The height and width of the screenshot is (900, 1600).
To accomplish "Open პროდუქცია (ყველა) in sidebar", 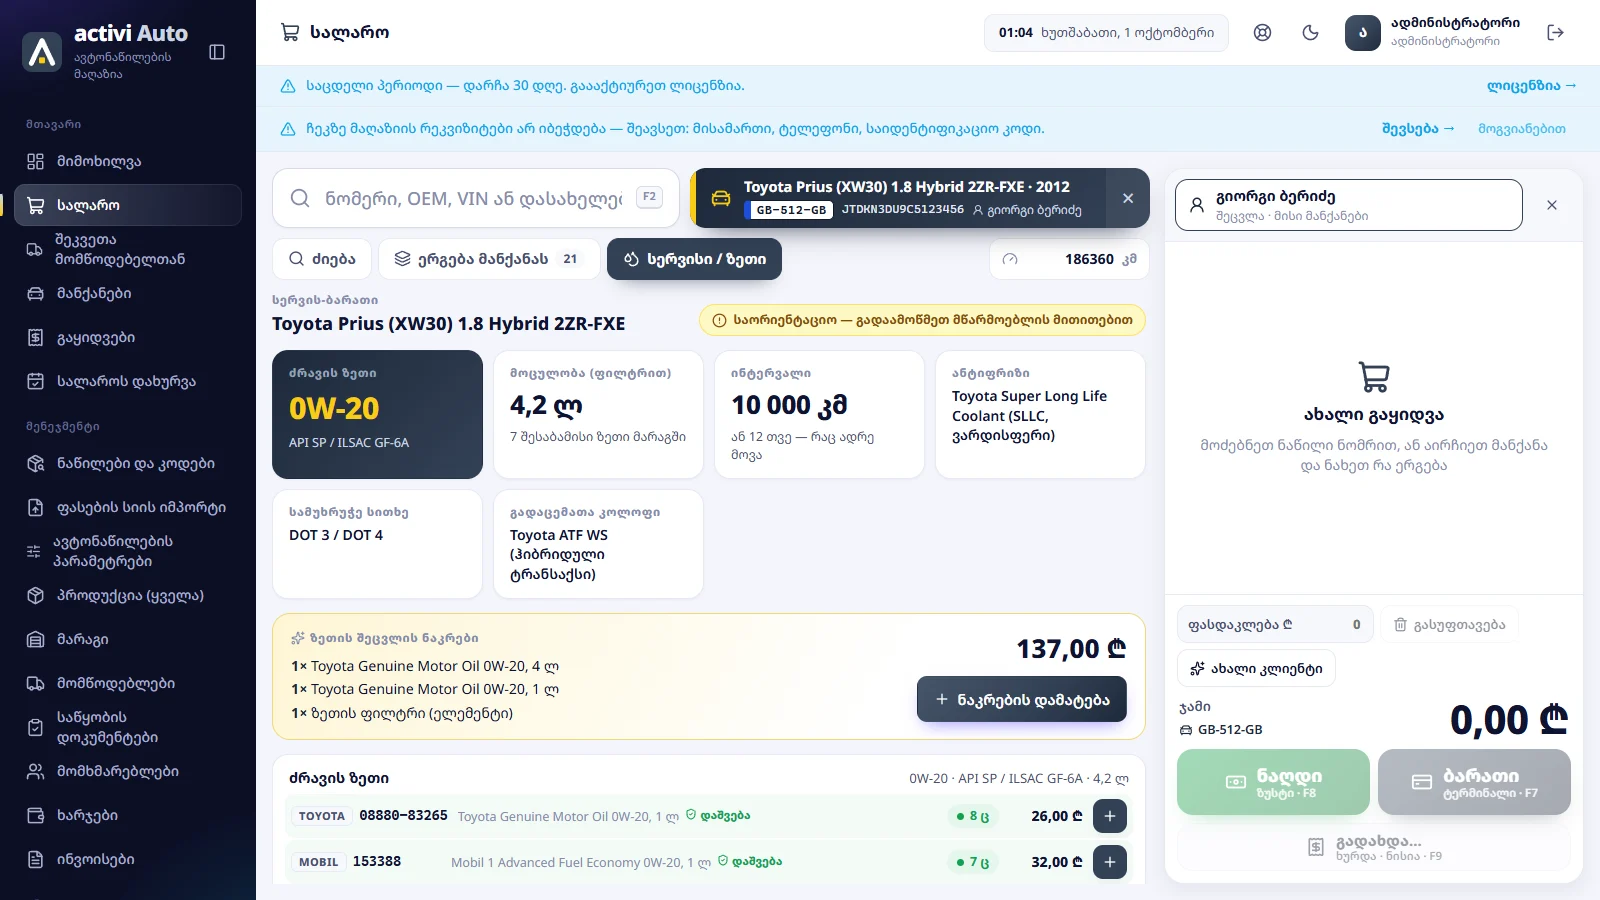I will (128, 595).
